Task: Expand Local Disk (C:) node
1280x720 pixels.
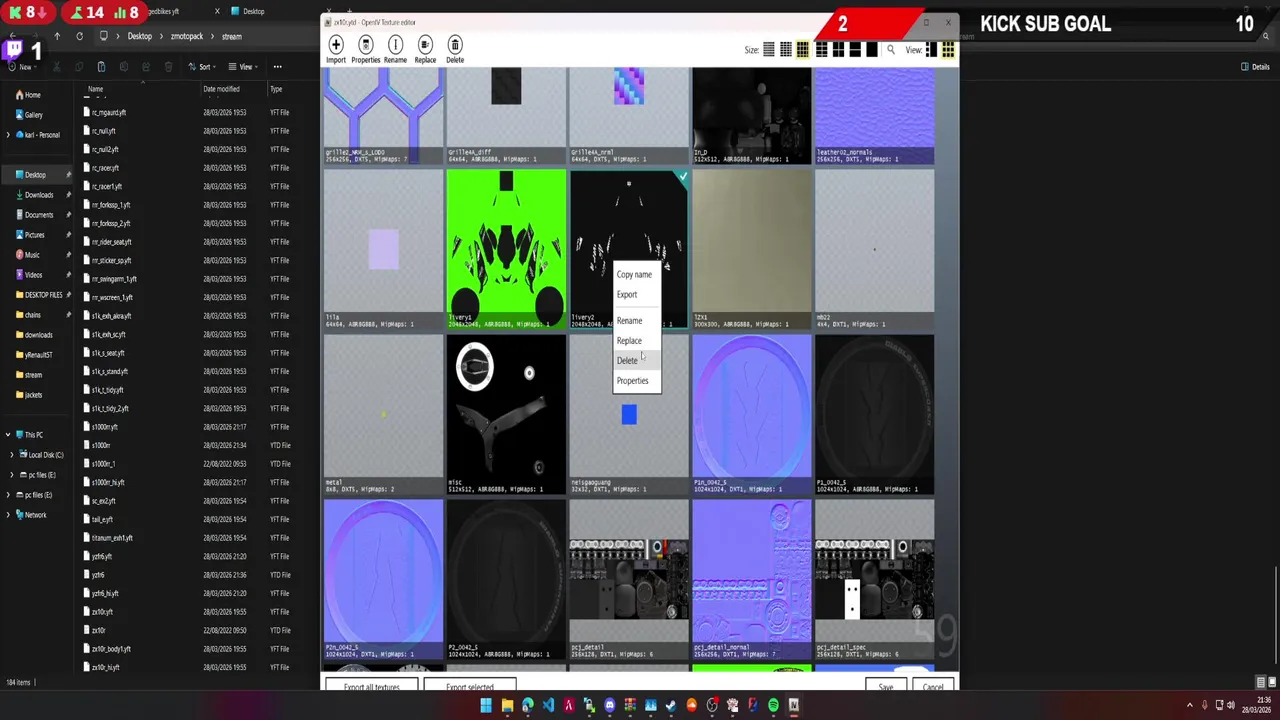Action: click(x=12, y=455)
